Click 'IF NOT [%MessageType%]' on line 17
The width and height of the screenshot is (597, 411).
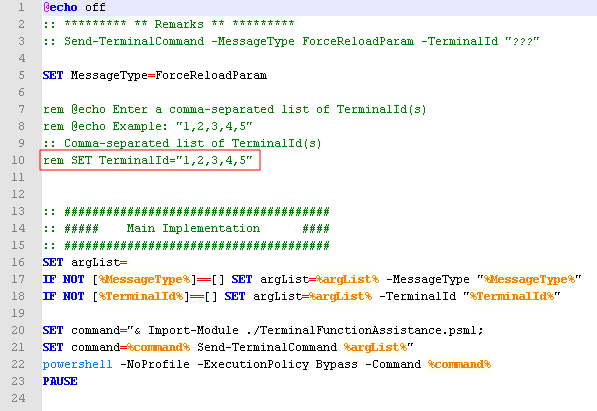click(x=120, y=279)
